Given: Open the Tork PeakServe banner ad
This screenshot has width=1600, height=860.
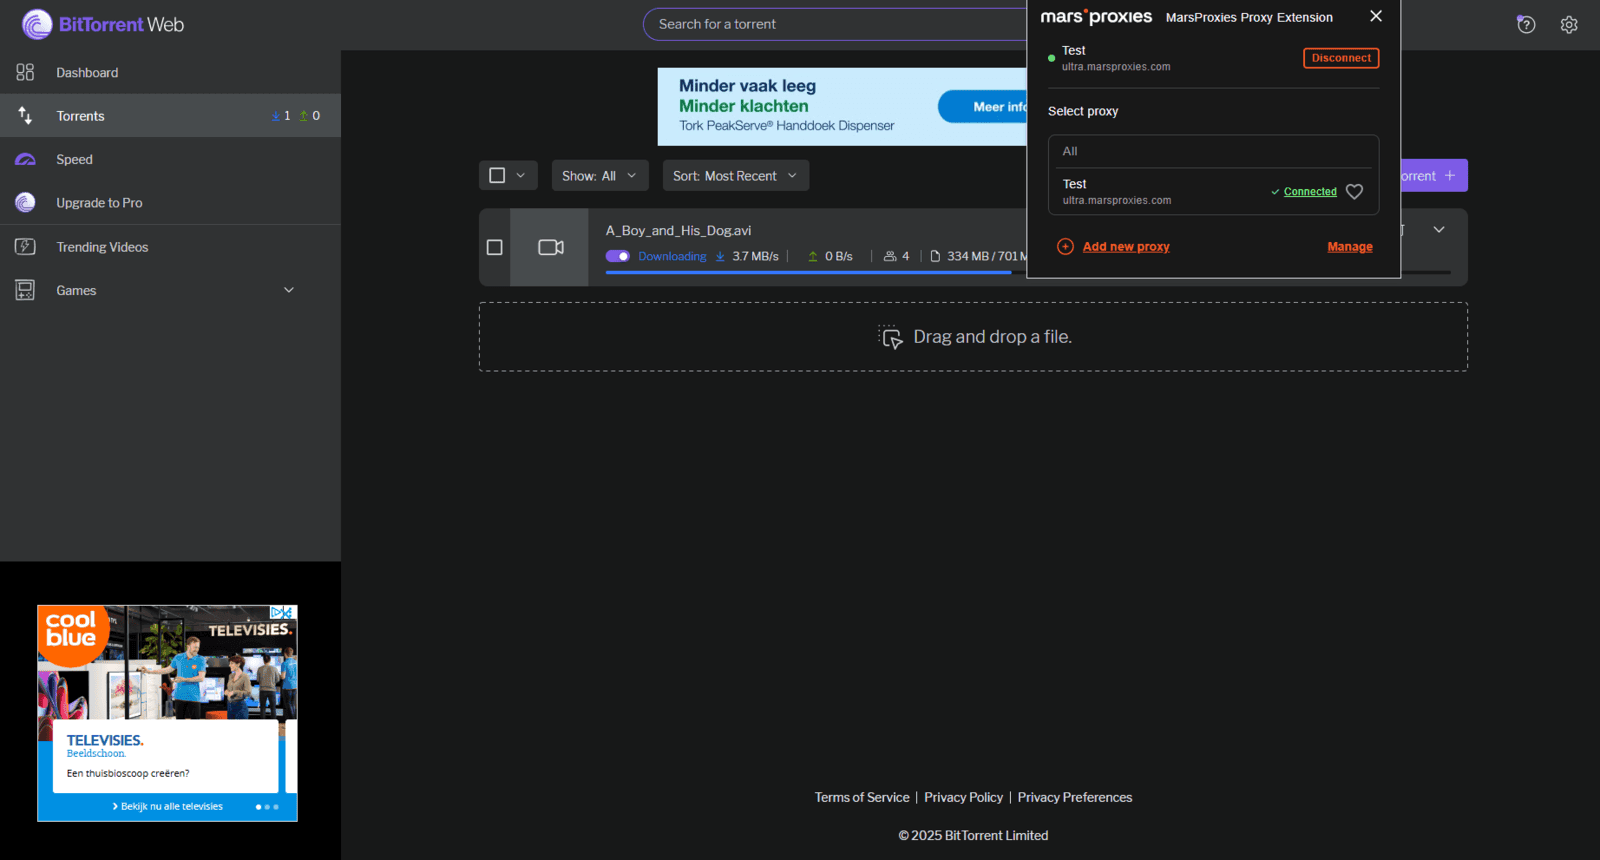Looking at the screenshot, I should [842, 107].
